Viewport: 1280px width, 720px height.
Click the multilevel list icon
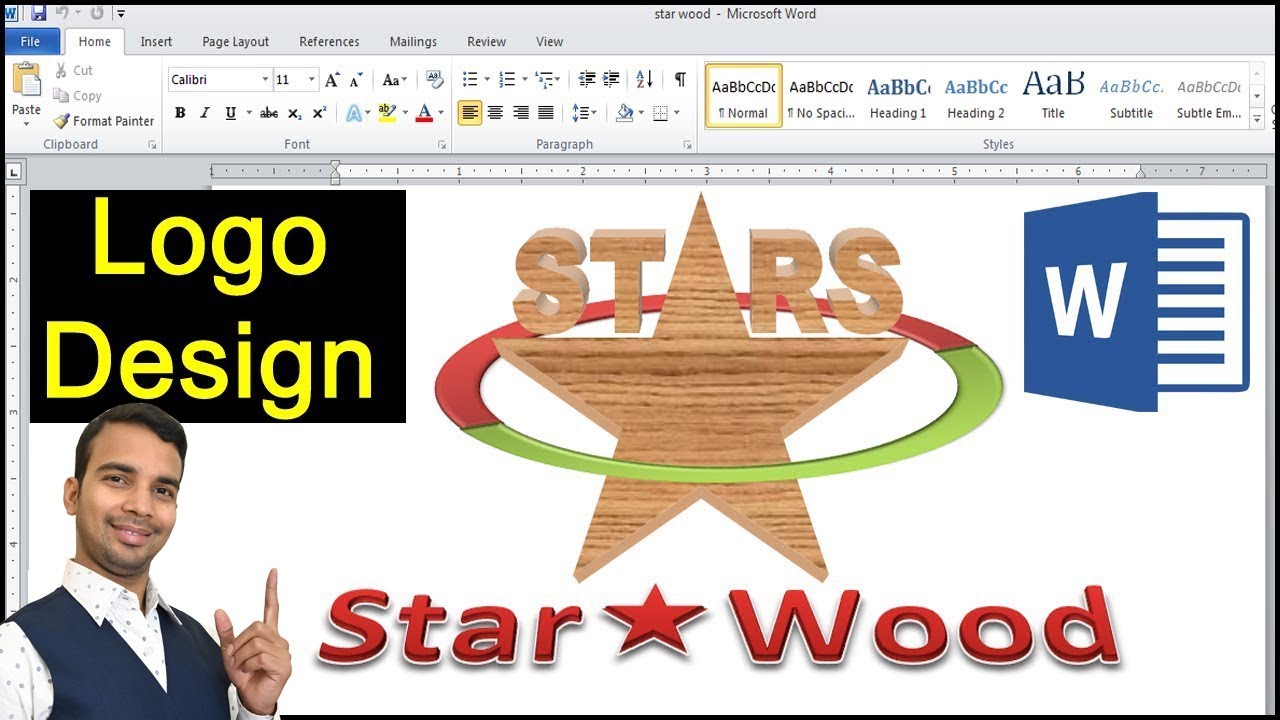[543, 80]
